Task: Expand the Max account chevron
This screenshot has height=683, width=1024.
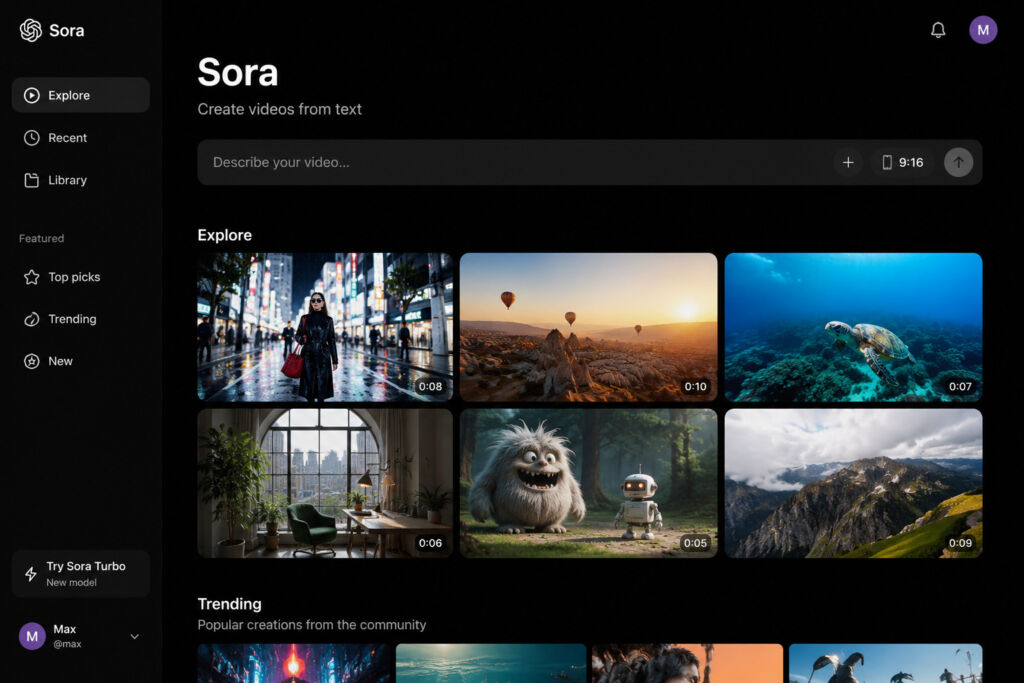Action: [135, 637]
